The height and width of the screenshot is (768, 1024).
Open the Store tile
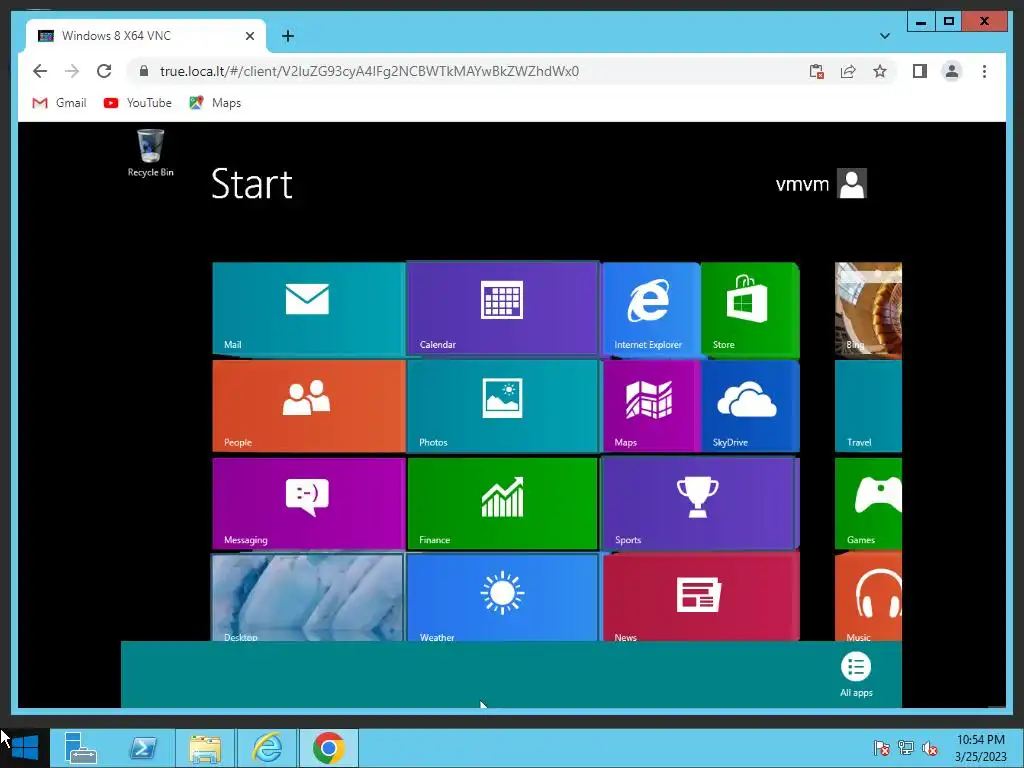point(750,309)
